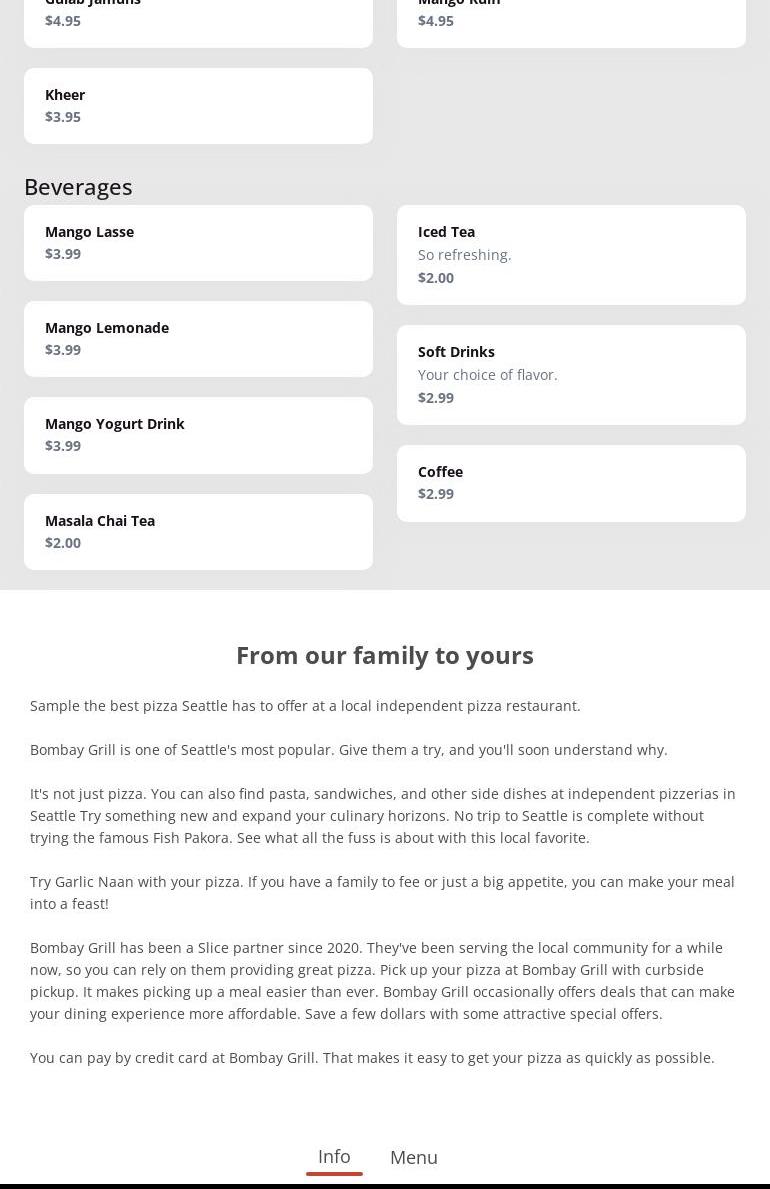Pick the Masala Chai Tea card

198,532
